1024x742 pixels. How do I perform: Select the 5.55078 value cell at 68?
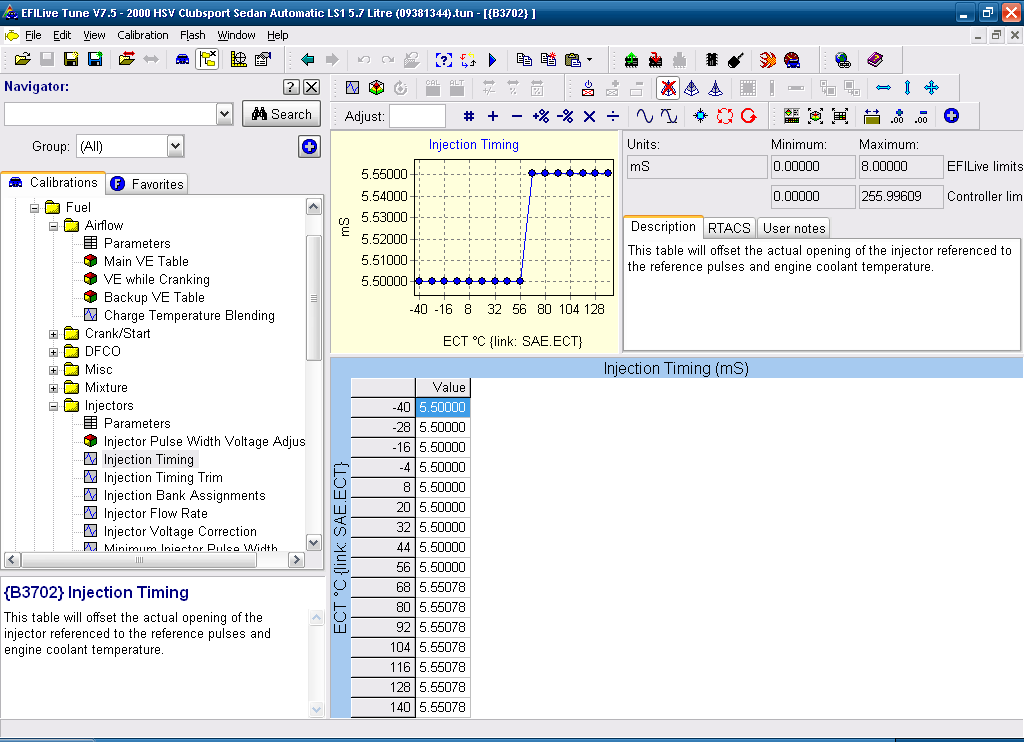[x=443, y=587]
